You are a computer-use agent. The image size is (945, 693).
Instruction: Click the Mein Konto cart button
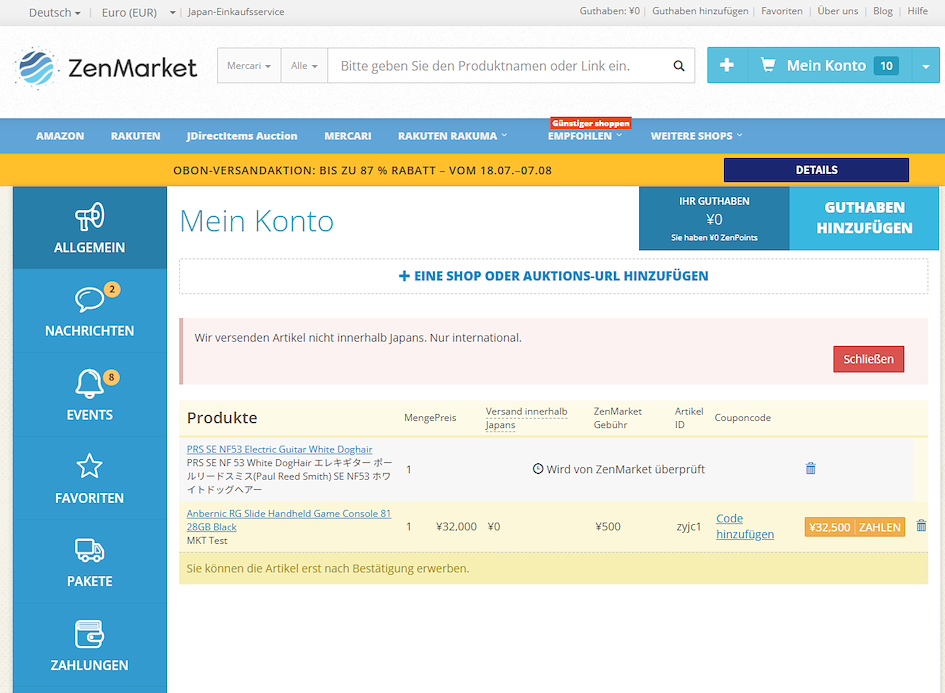(830, 65)
